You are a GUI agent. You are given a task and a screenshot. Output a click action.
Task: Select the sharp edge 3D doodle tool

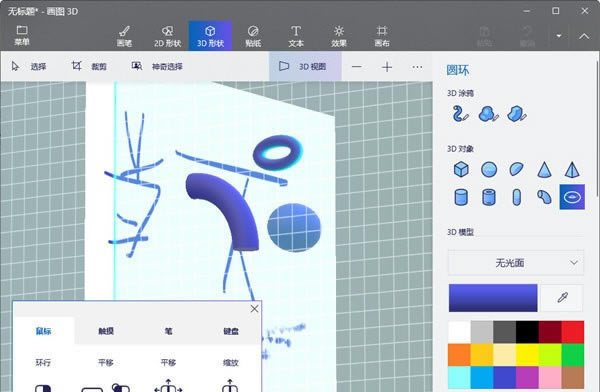(517, 114)
